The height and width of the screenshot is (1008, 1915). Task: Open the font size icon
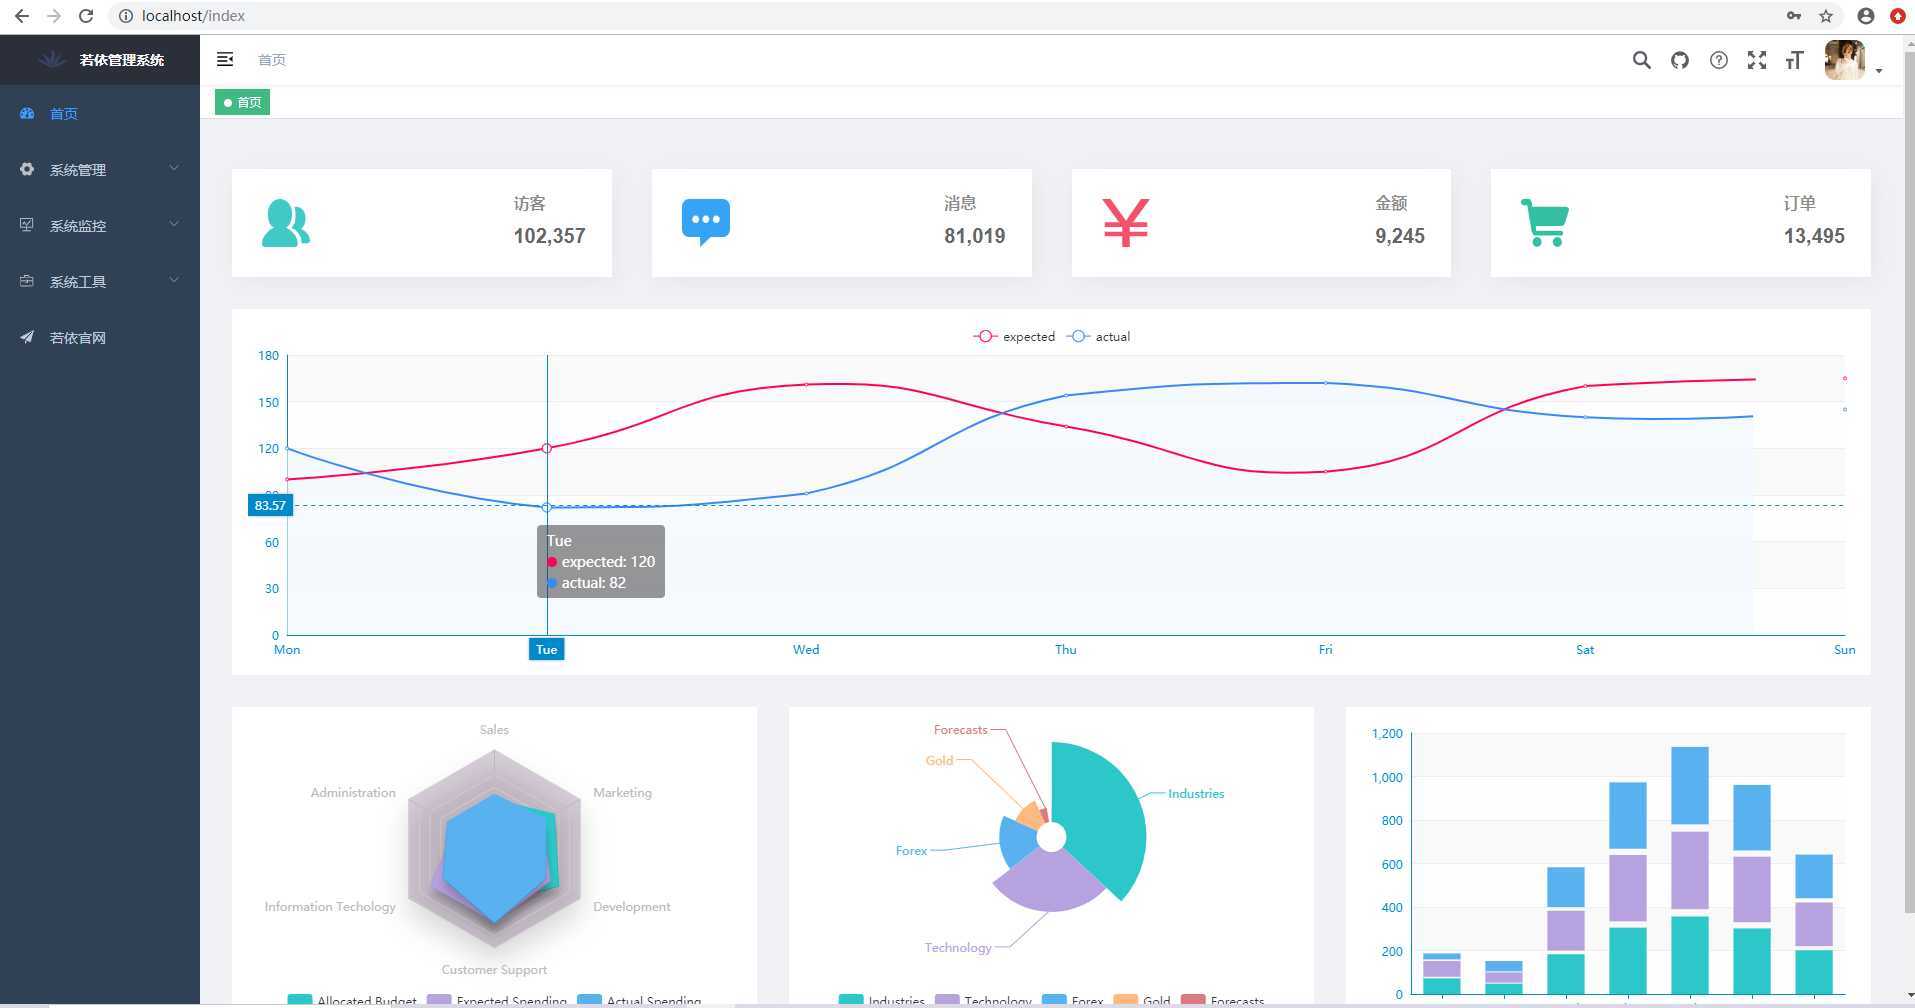coord(1794,60)
